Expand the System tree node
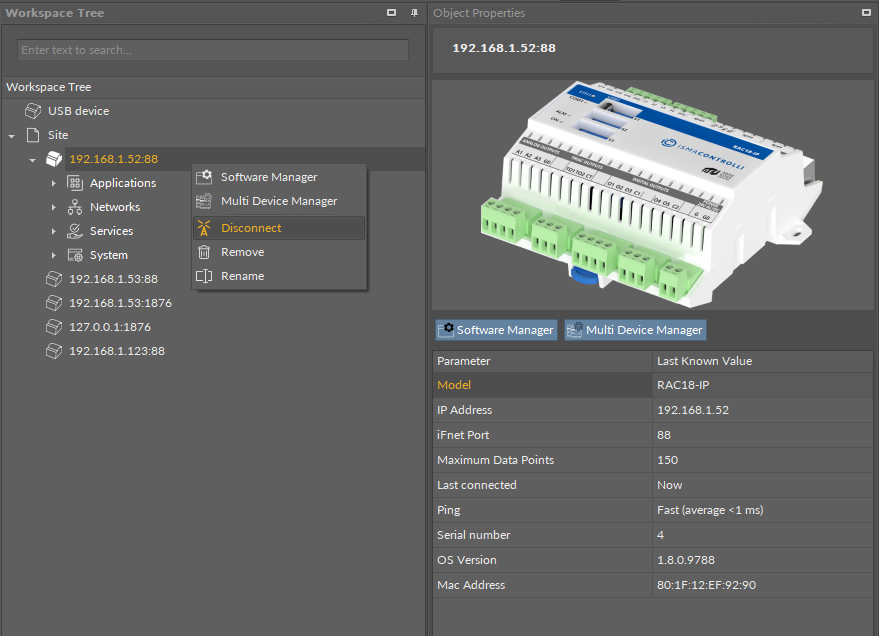879x636 pixels. point(53,255)
